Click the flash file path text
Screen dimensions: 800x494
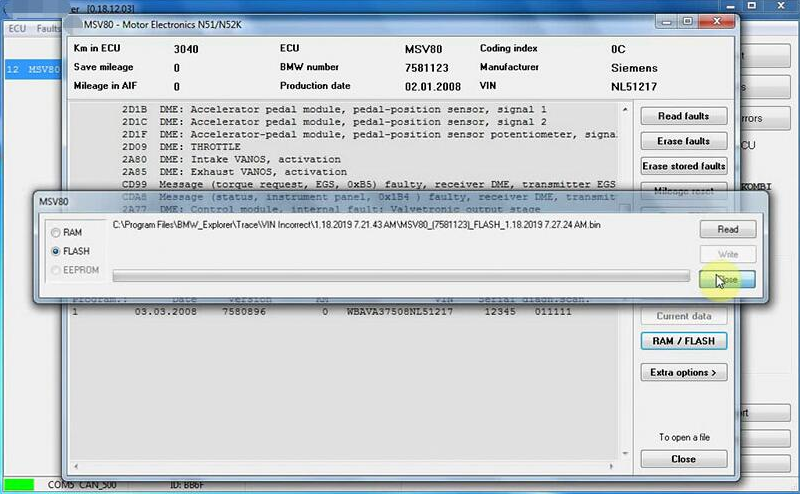[x=356, y=225]
